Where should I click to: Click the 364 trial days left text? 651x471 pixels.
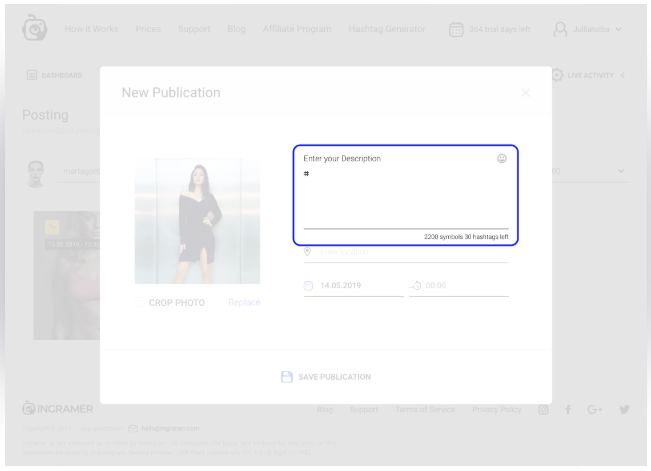click(x=500, y=29)
